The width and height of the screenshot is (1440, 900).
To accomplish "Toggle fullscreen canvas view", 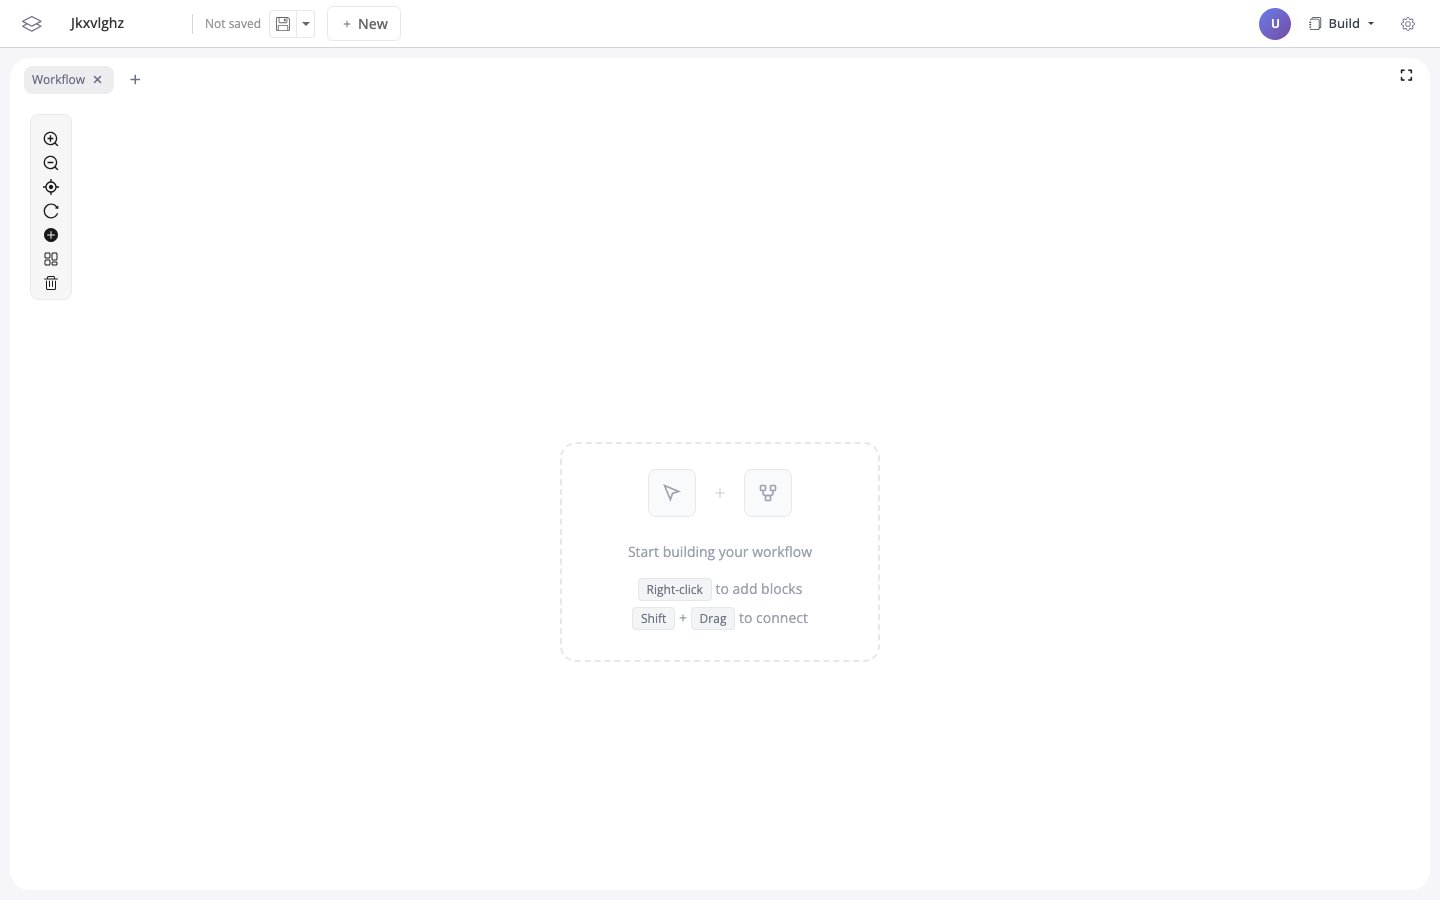I will (x=1406, y=75).
